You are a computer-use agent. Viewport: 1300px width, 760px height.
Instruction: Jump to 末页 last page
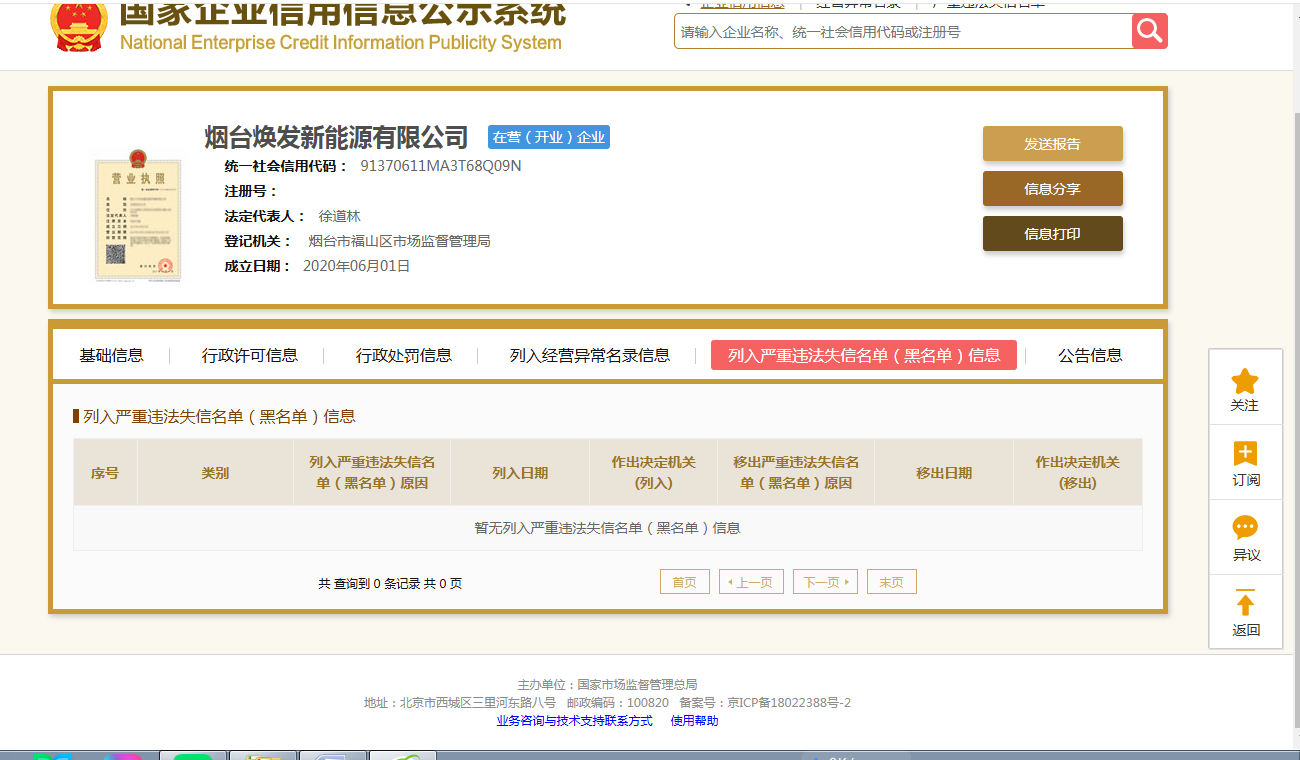(892, 582)
